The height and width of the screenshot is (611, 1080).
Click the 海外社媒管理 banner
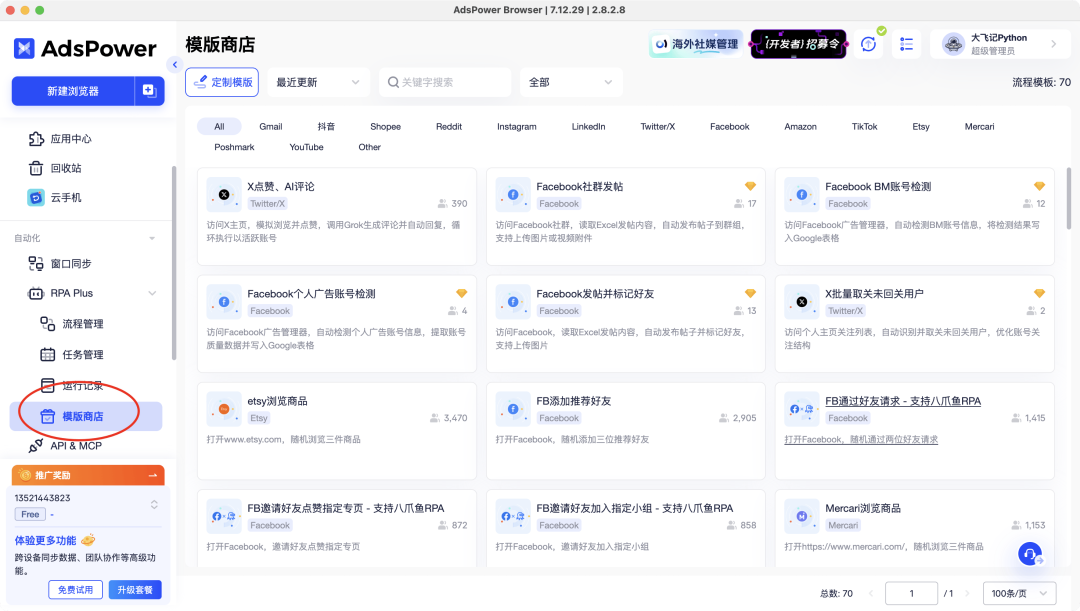(x=696, y=44)
